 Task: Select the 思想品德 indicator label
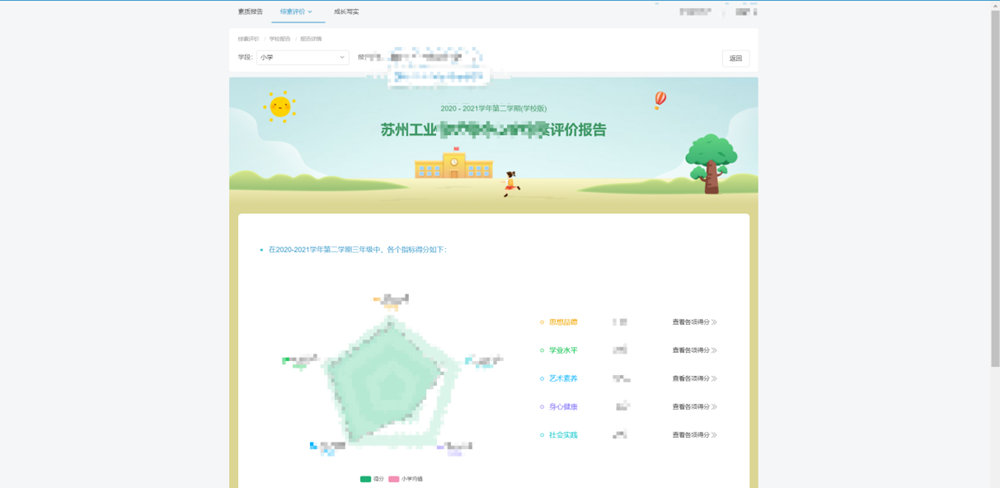click(563, 322)
